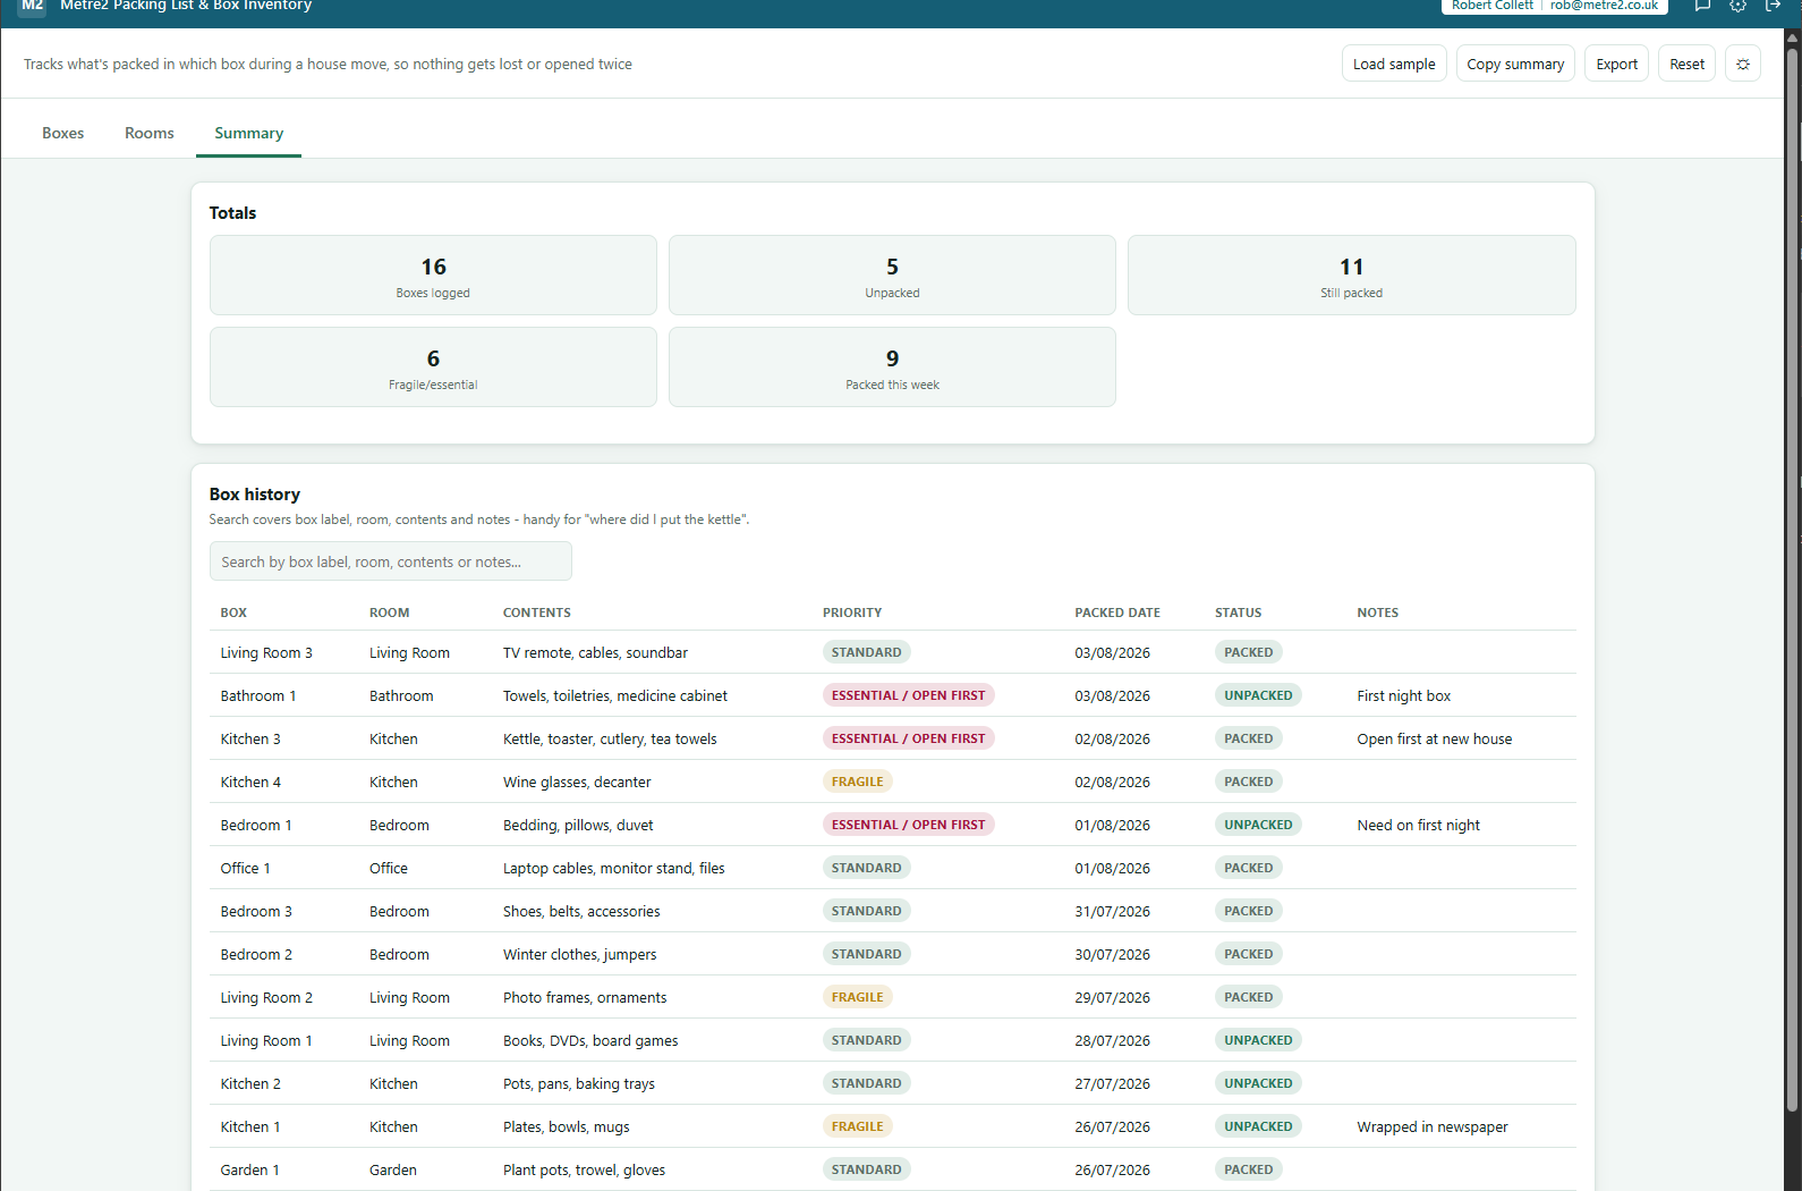Click the log out icon
Screen dimensions: 1802x1191
point(1773,6)
